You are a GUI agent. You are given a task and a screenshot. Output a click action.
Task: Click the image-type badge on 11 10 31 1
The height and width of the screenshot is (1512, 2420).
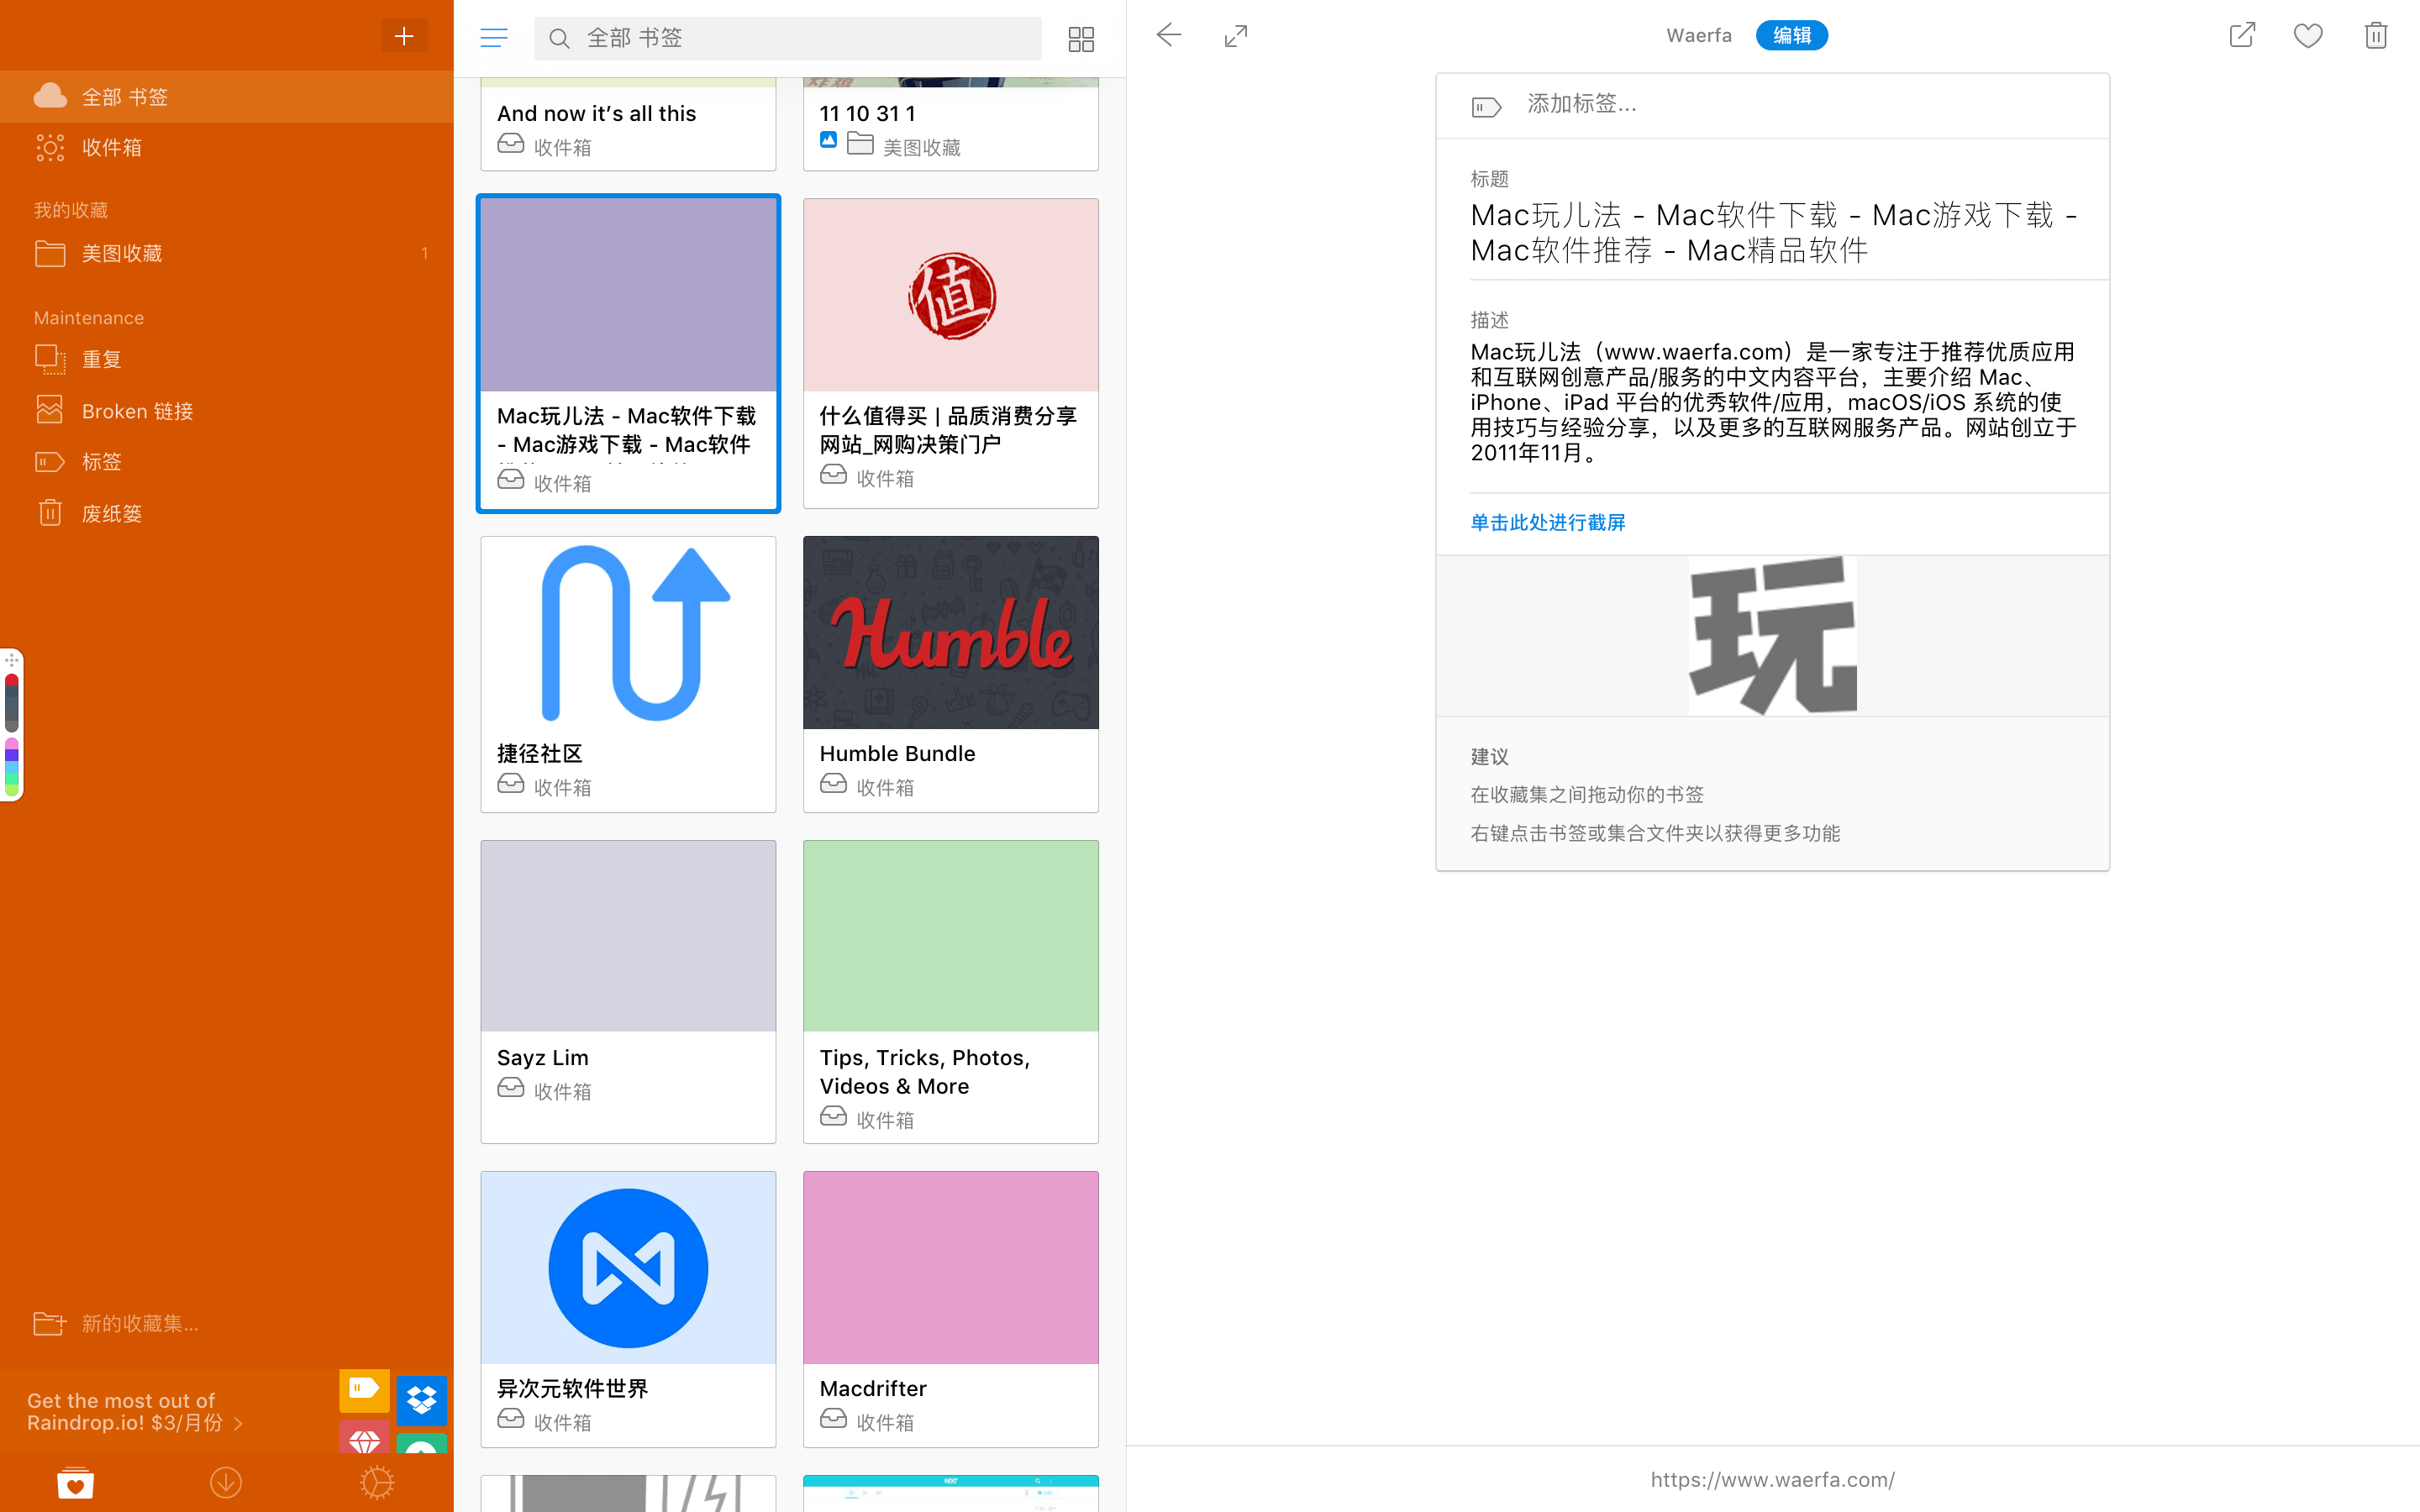pyautogui.click(x=828, y=140)
